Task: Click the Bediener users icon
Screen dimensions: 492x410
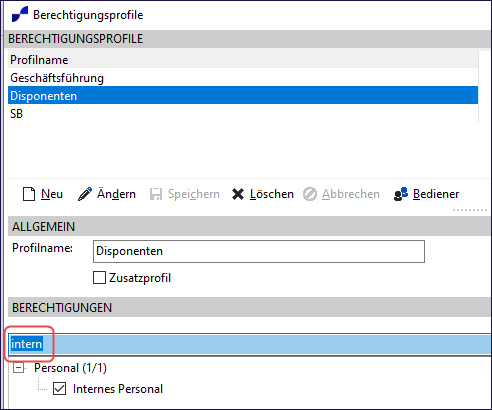Action: tap(401, 194)
